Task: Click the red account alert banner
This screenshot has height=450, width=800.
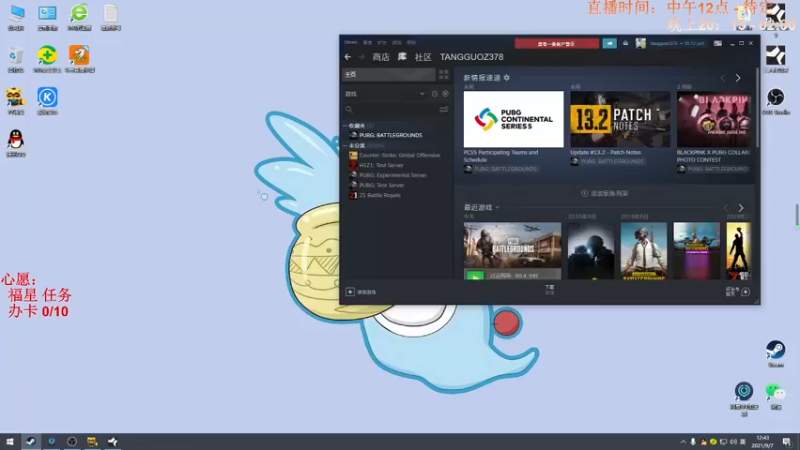Action: point(557,43)
